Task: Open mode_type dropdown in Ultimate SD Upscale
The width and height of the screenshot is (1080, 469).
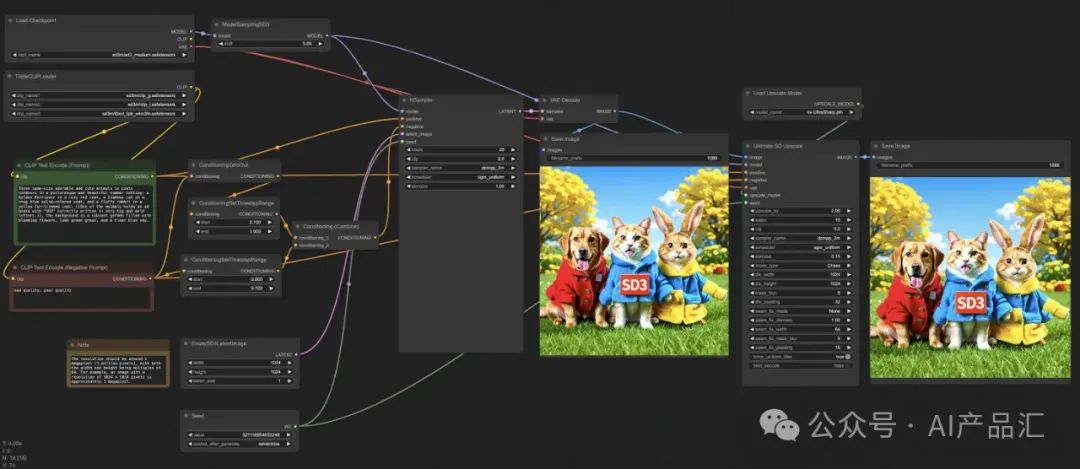Action: pyautogui.click(x=801, y=265)
